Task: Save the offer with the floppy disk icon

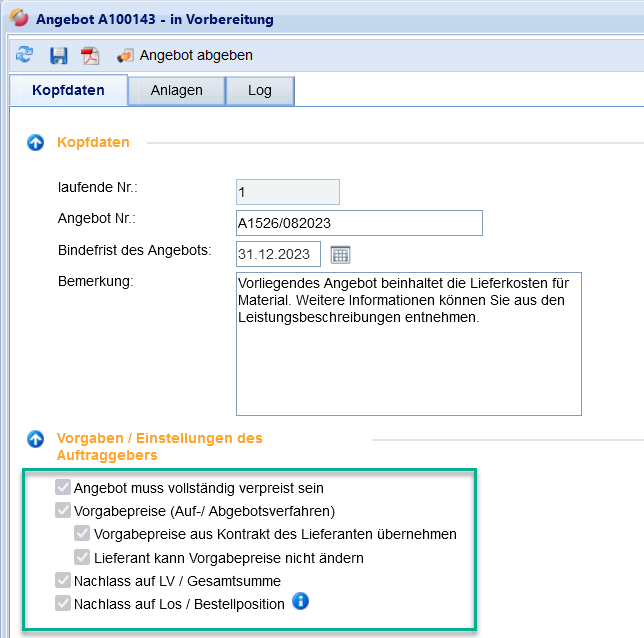Action: pyautogui.click(x=58, y=55)
